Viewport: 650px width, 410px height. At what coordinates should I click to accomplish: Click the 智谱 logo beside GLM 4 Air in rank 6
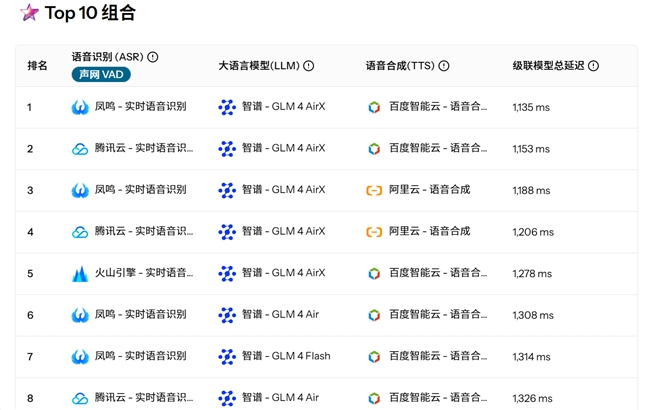coord(227,315)
